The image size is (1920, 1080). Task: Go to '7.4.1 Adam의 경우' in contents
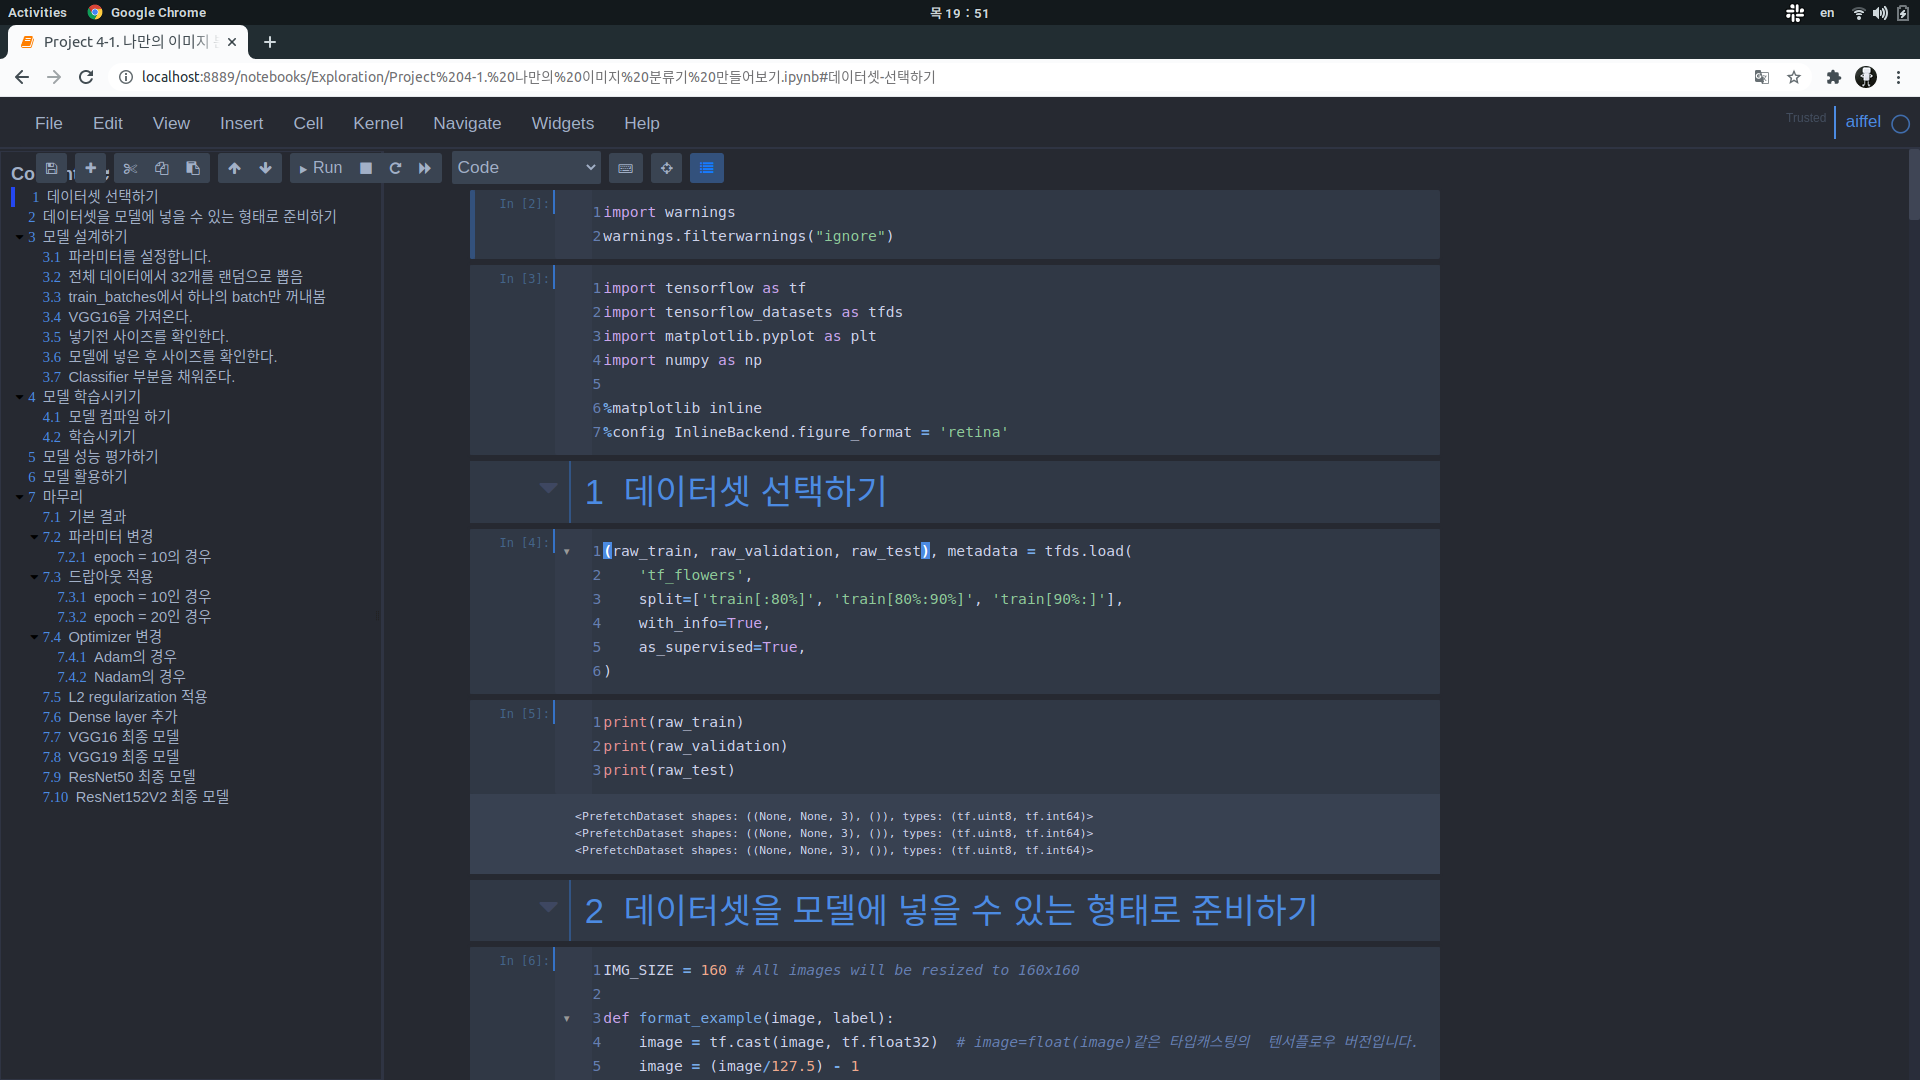point(135,657)
